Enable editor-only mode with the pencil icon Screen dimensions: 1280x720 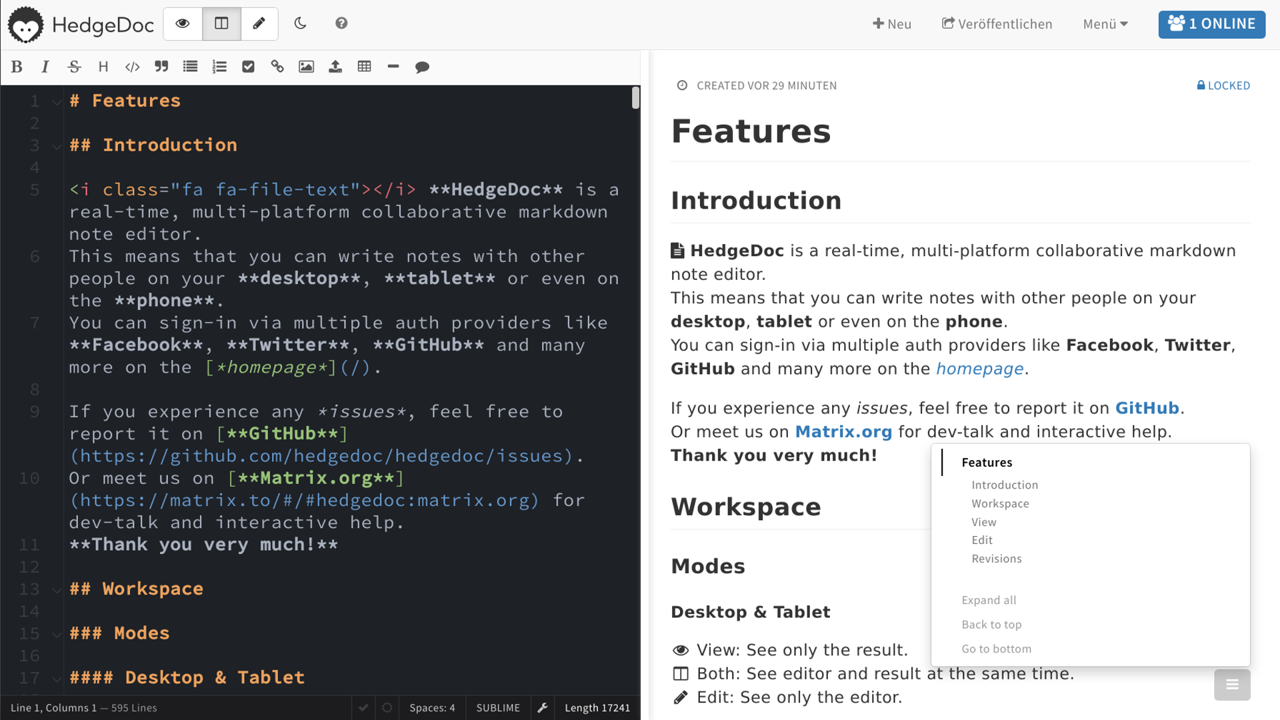click(259, 23)
